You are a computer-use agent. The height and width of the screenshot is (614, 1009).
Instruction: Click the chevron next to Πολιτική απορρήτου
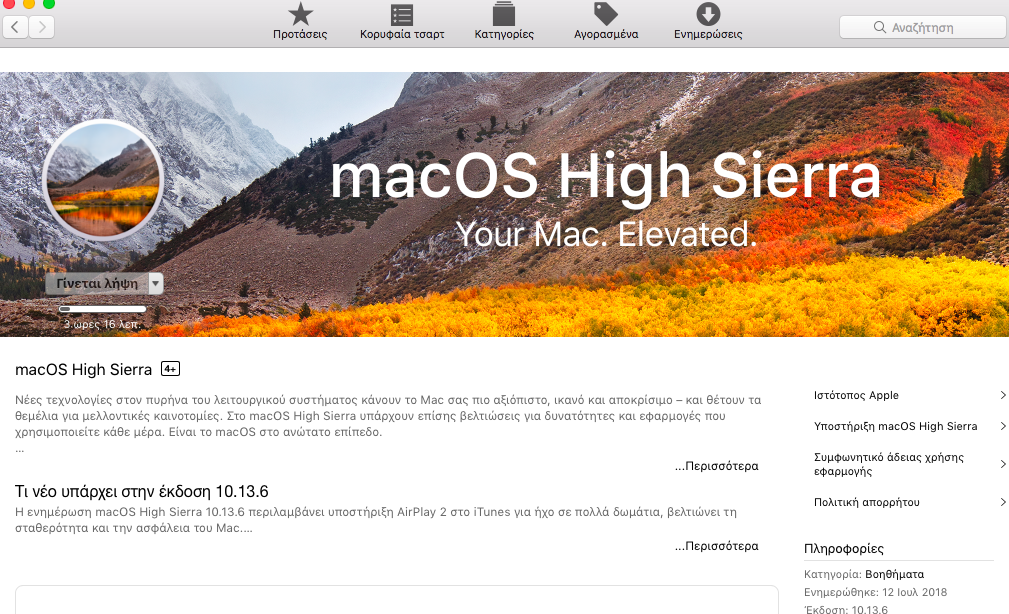click(1003, 502)
